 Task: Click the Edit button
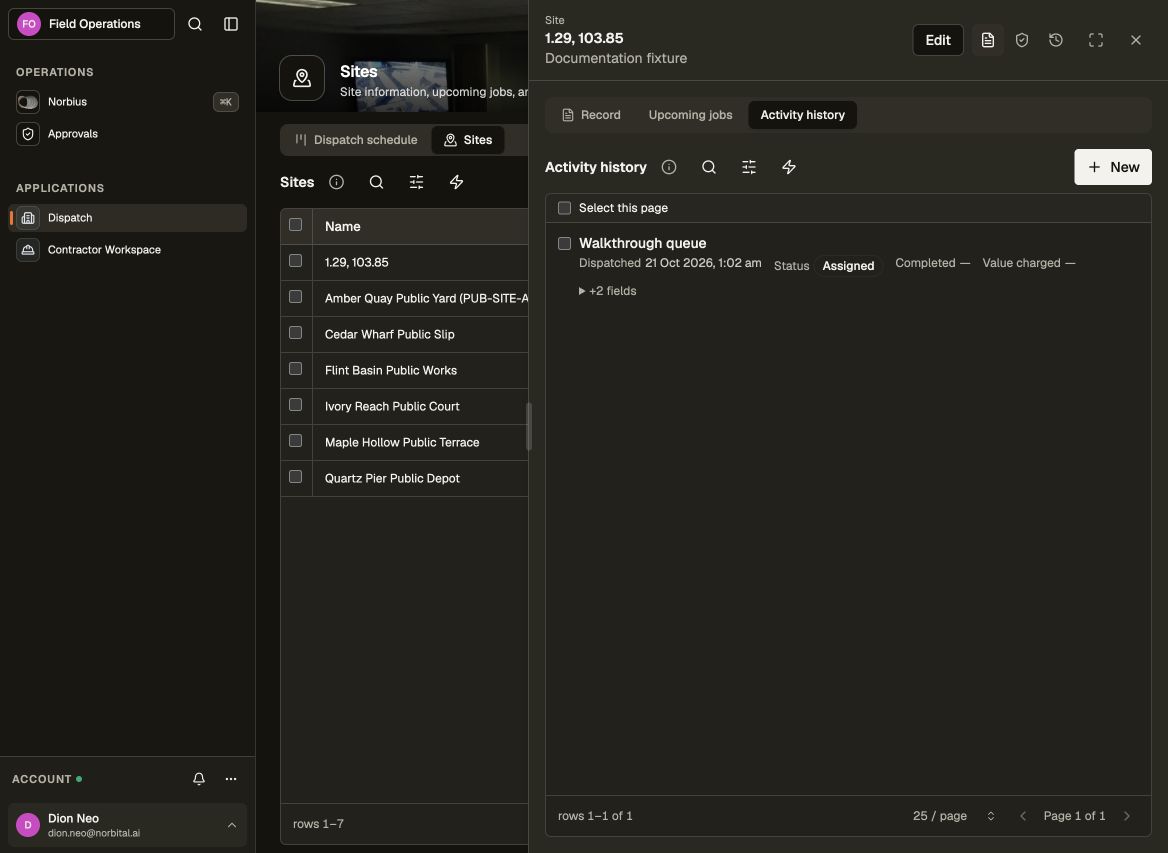coord(938,40)
